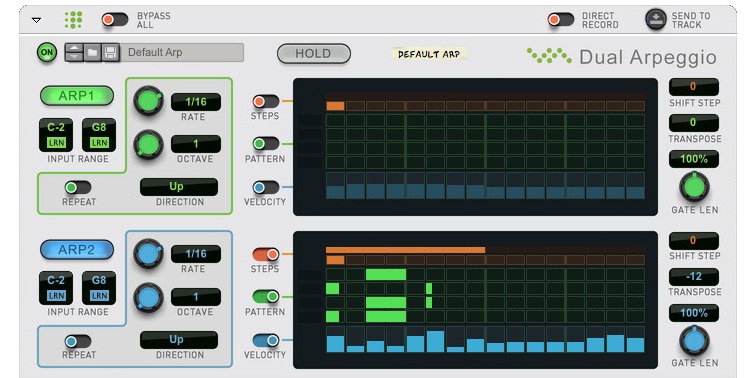Viewport: 756px width, 378px height.
Task: Toggle ARP2 Repeat switch
Action: click(78, 341)
